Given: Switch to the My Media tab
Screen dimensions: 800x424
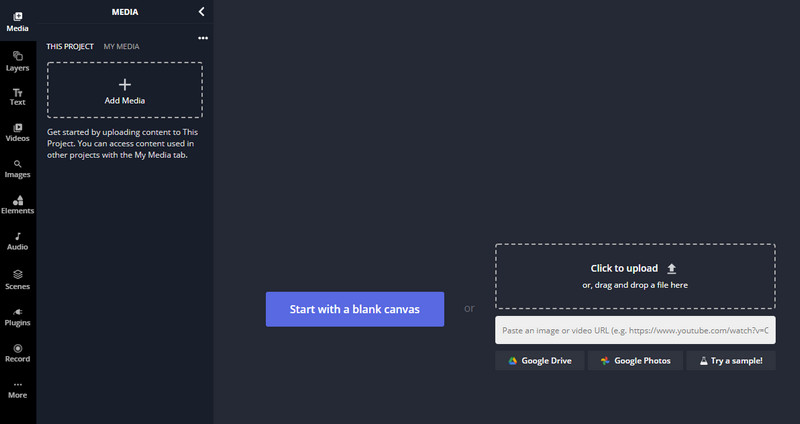Looking at the screenshot, I should tap(121, 46).
